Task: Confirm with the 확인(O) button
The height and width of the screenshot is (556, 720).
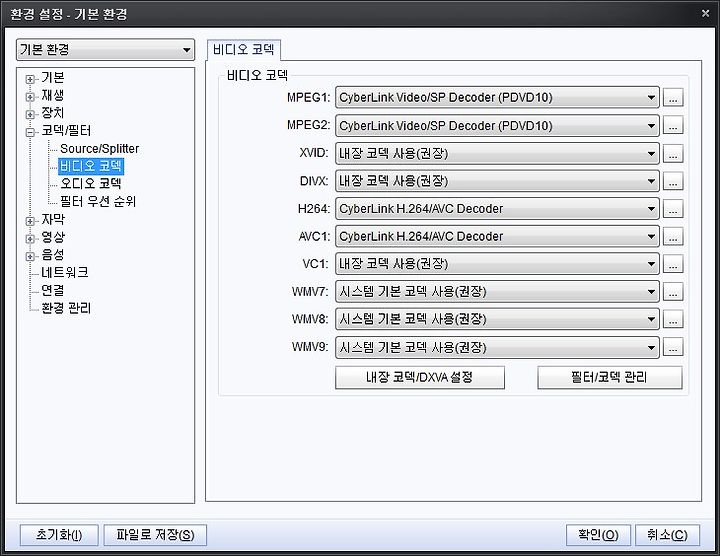Action: coord(598,535)
